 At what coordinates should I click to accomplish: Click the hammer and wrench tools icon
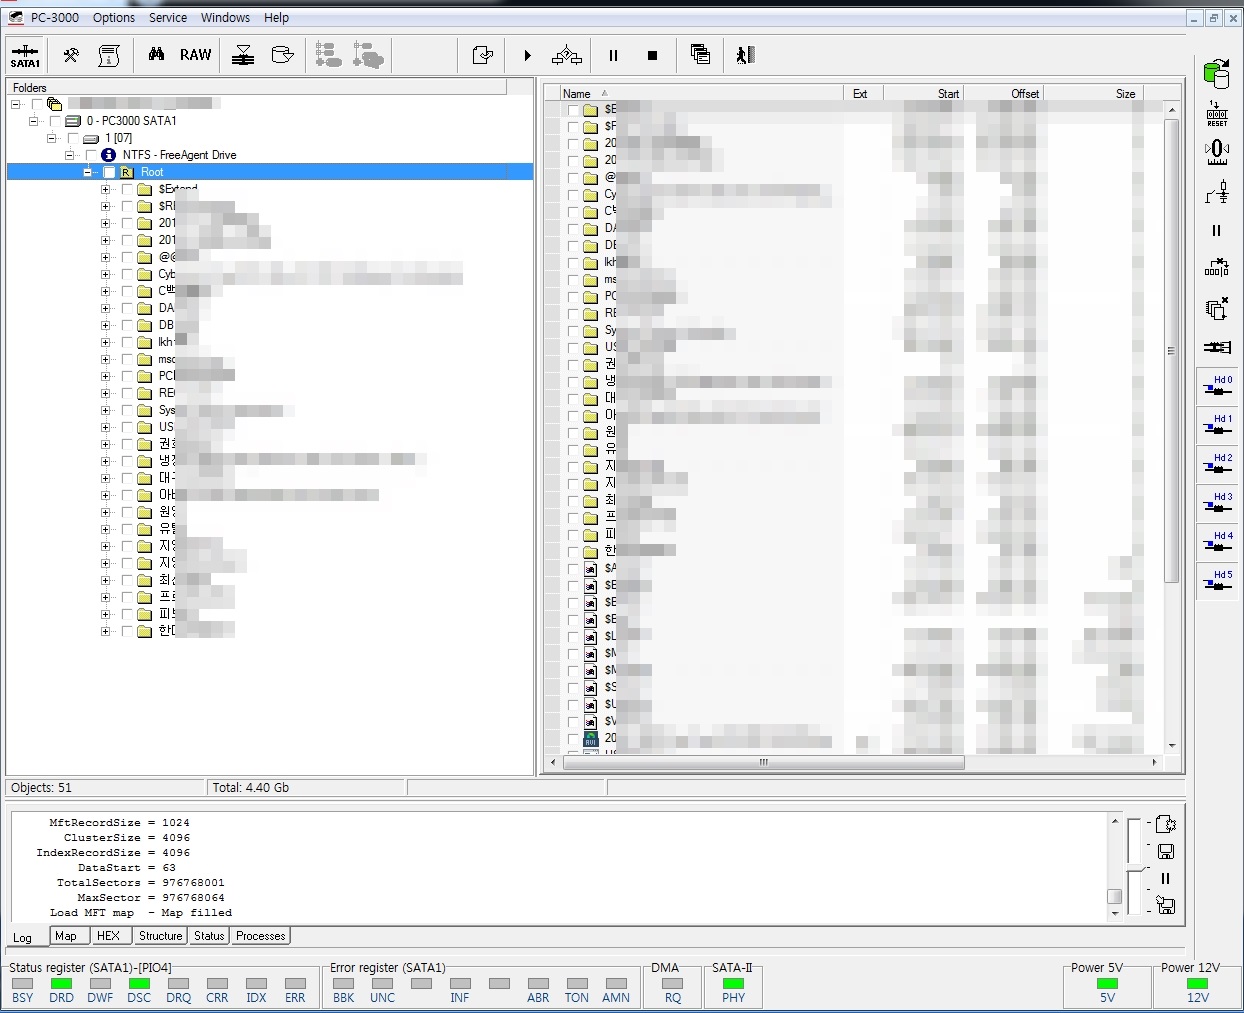pyautogui.click(x=71, y=56)
